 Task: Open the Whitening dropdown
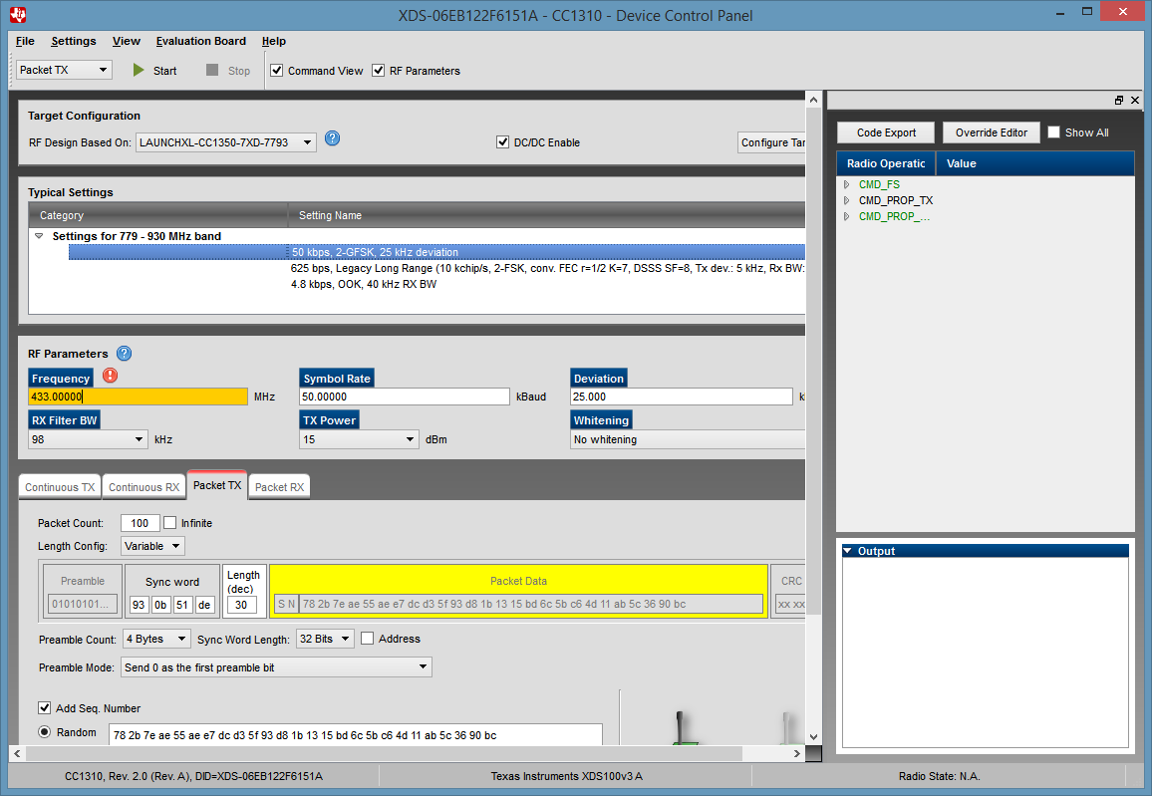pos(688,439)
